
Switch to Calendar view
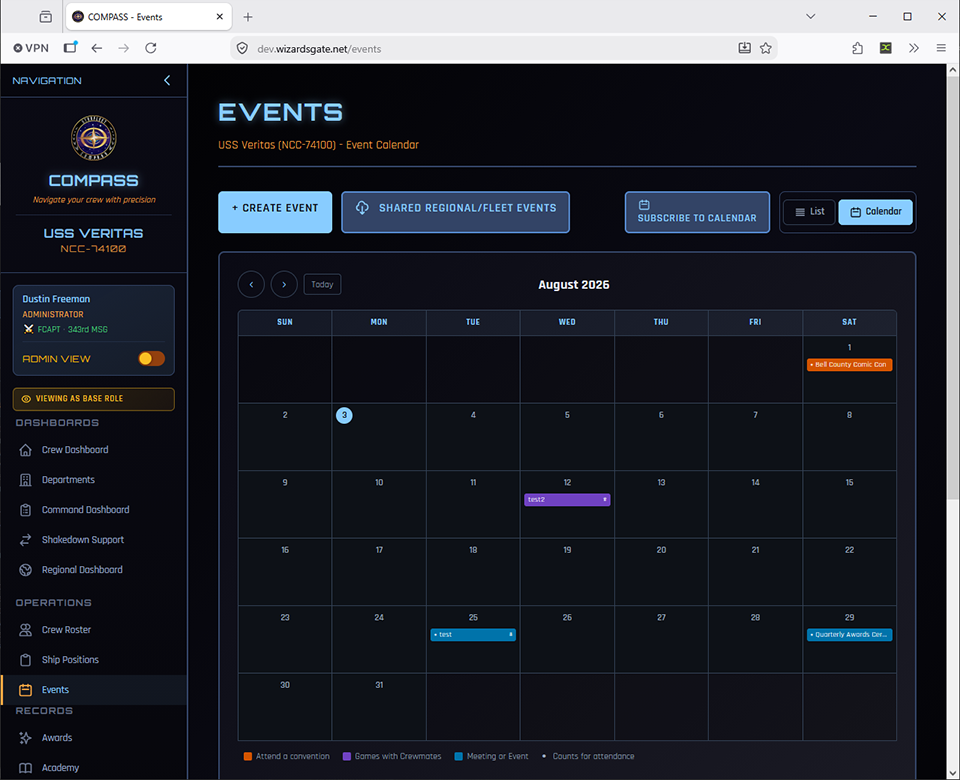point(875,212)
